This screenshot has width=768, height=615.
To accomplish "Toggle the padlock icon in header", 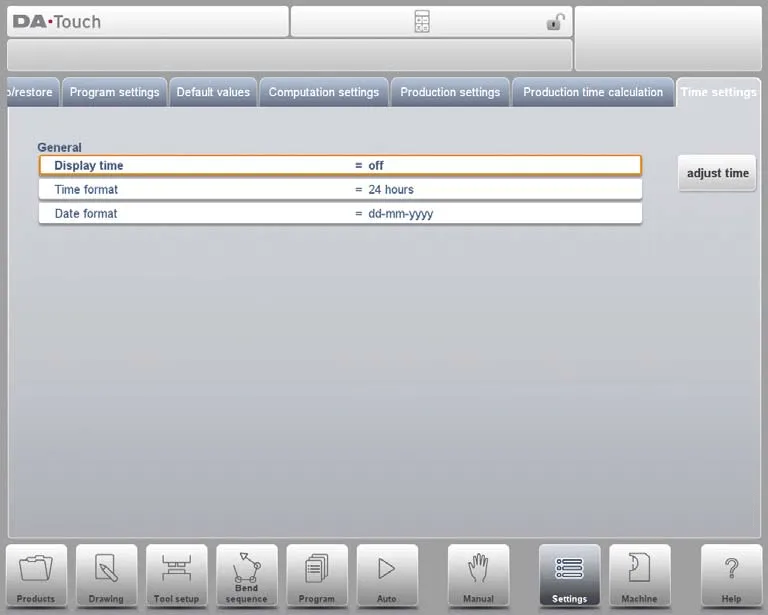I will [555, 22].
